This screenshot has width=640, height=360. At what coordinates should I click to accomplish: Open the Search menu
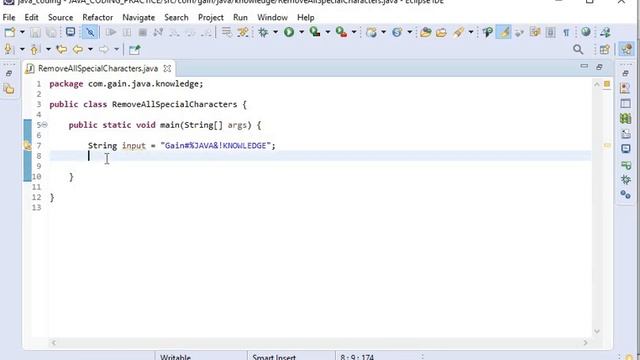point(176,18)
